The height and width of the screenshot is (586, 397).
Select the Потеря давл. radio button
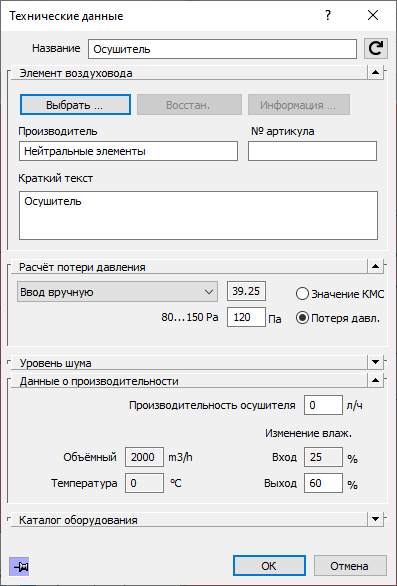click(302, 318)
